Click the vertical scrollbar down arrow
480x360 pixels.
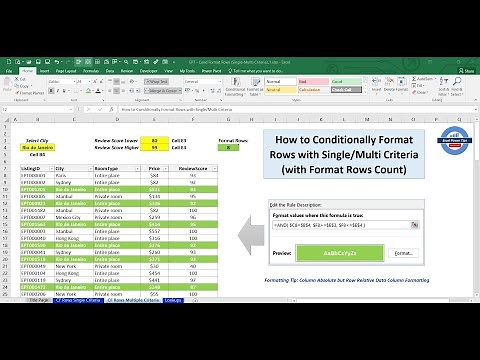tap(477, 294)
